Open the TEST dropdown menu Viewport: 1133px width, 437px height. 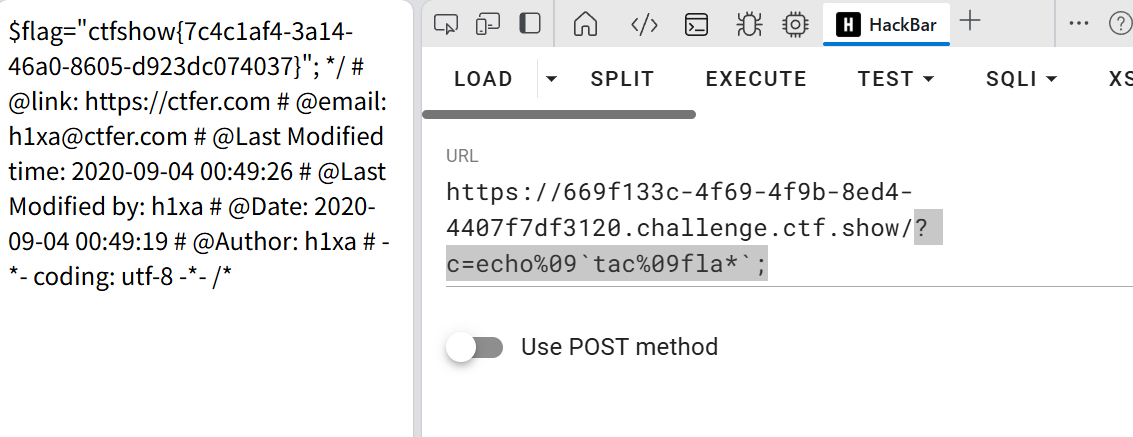(896, 79)
